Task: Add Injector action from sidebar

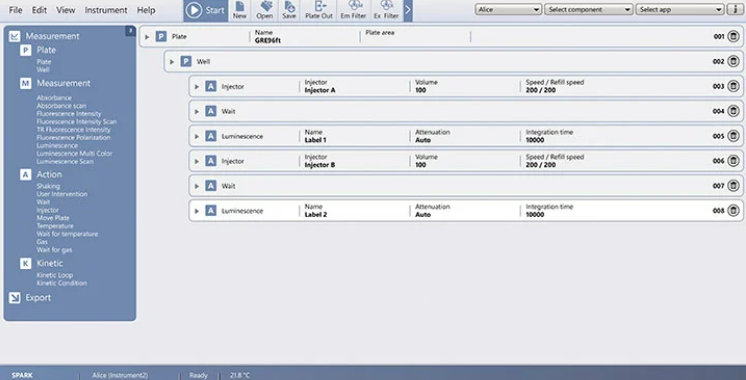Action: coord(48,210)
